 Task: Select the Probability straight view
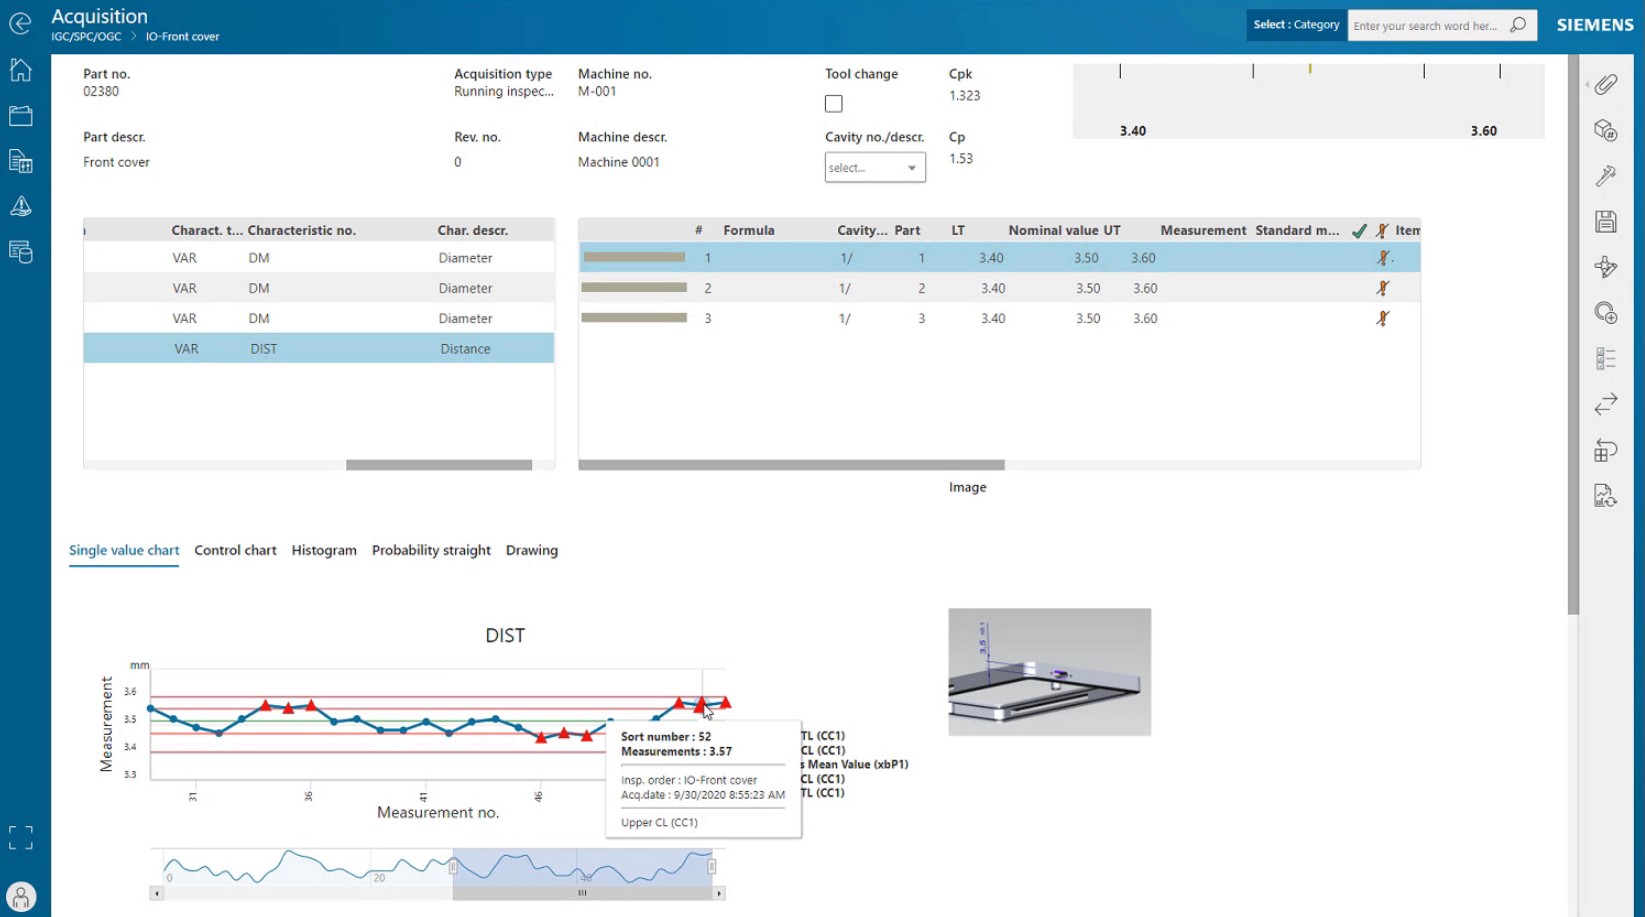tap(431, 550)
